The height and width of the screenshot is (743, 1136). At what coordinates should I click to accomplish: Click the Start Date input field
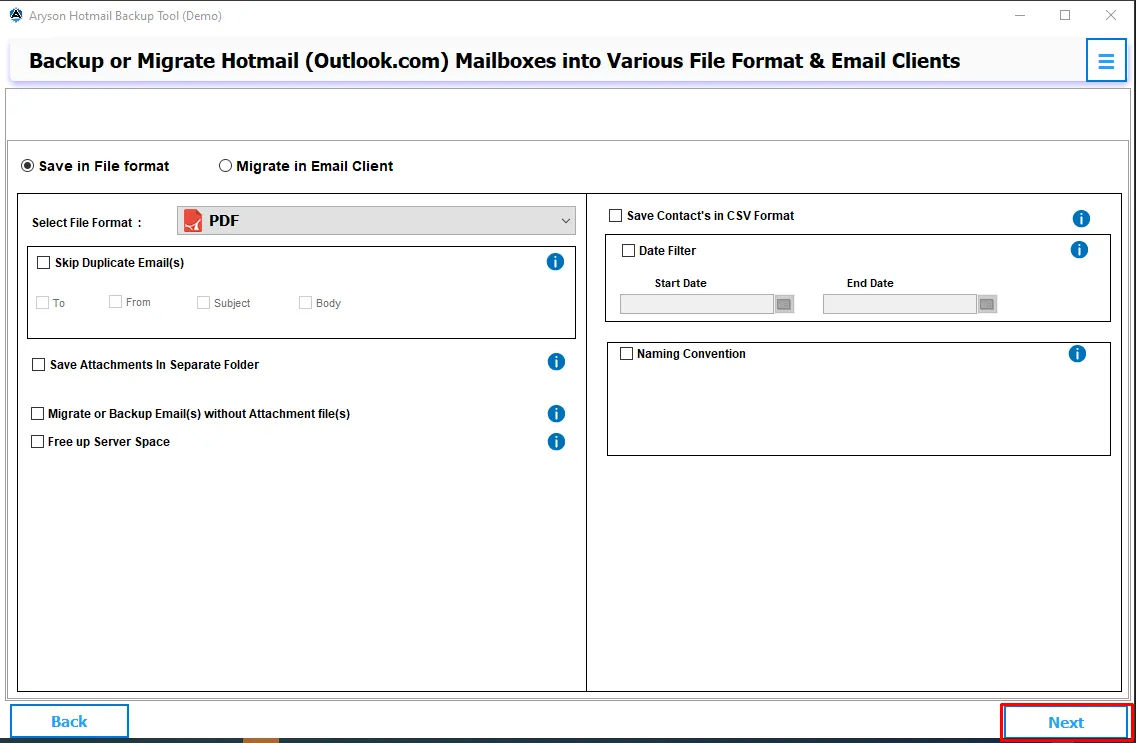(696, 304)
